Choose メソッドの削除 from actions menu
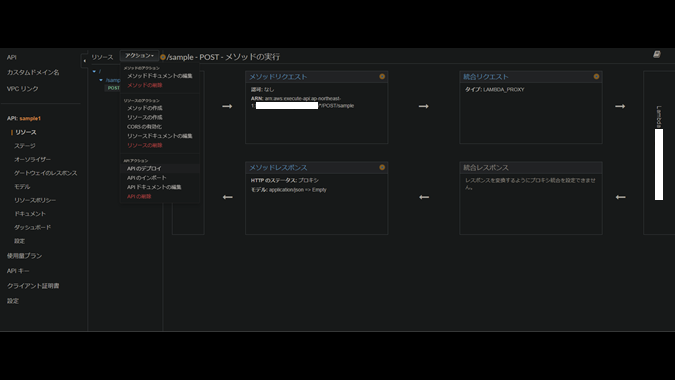Image resolution: width=675 pixels, height=380 pixels. pyautogui.click(x=145, y=85)
